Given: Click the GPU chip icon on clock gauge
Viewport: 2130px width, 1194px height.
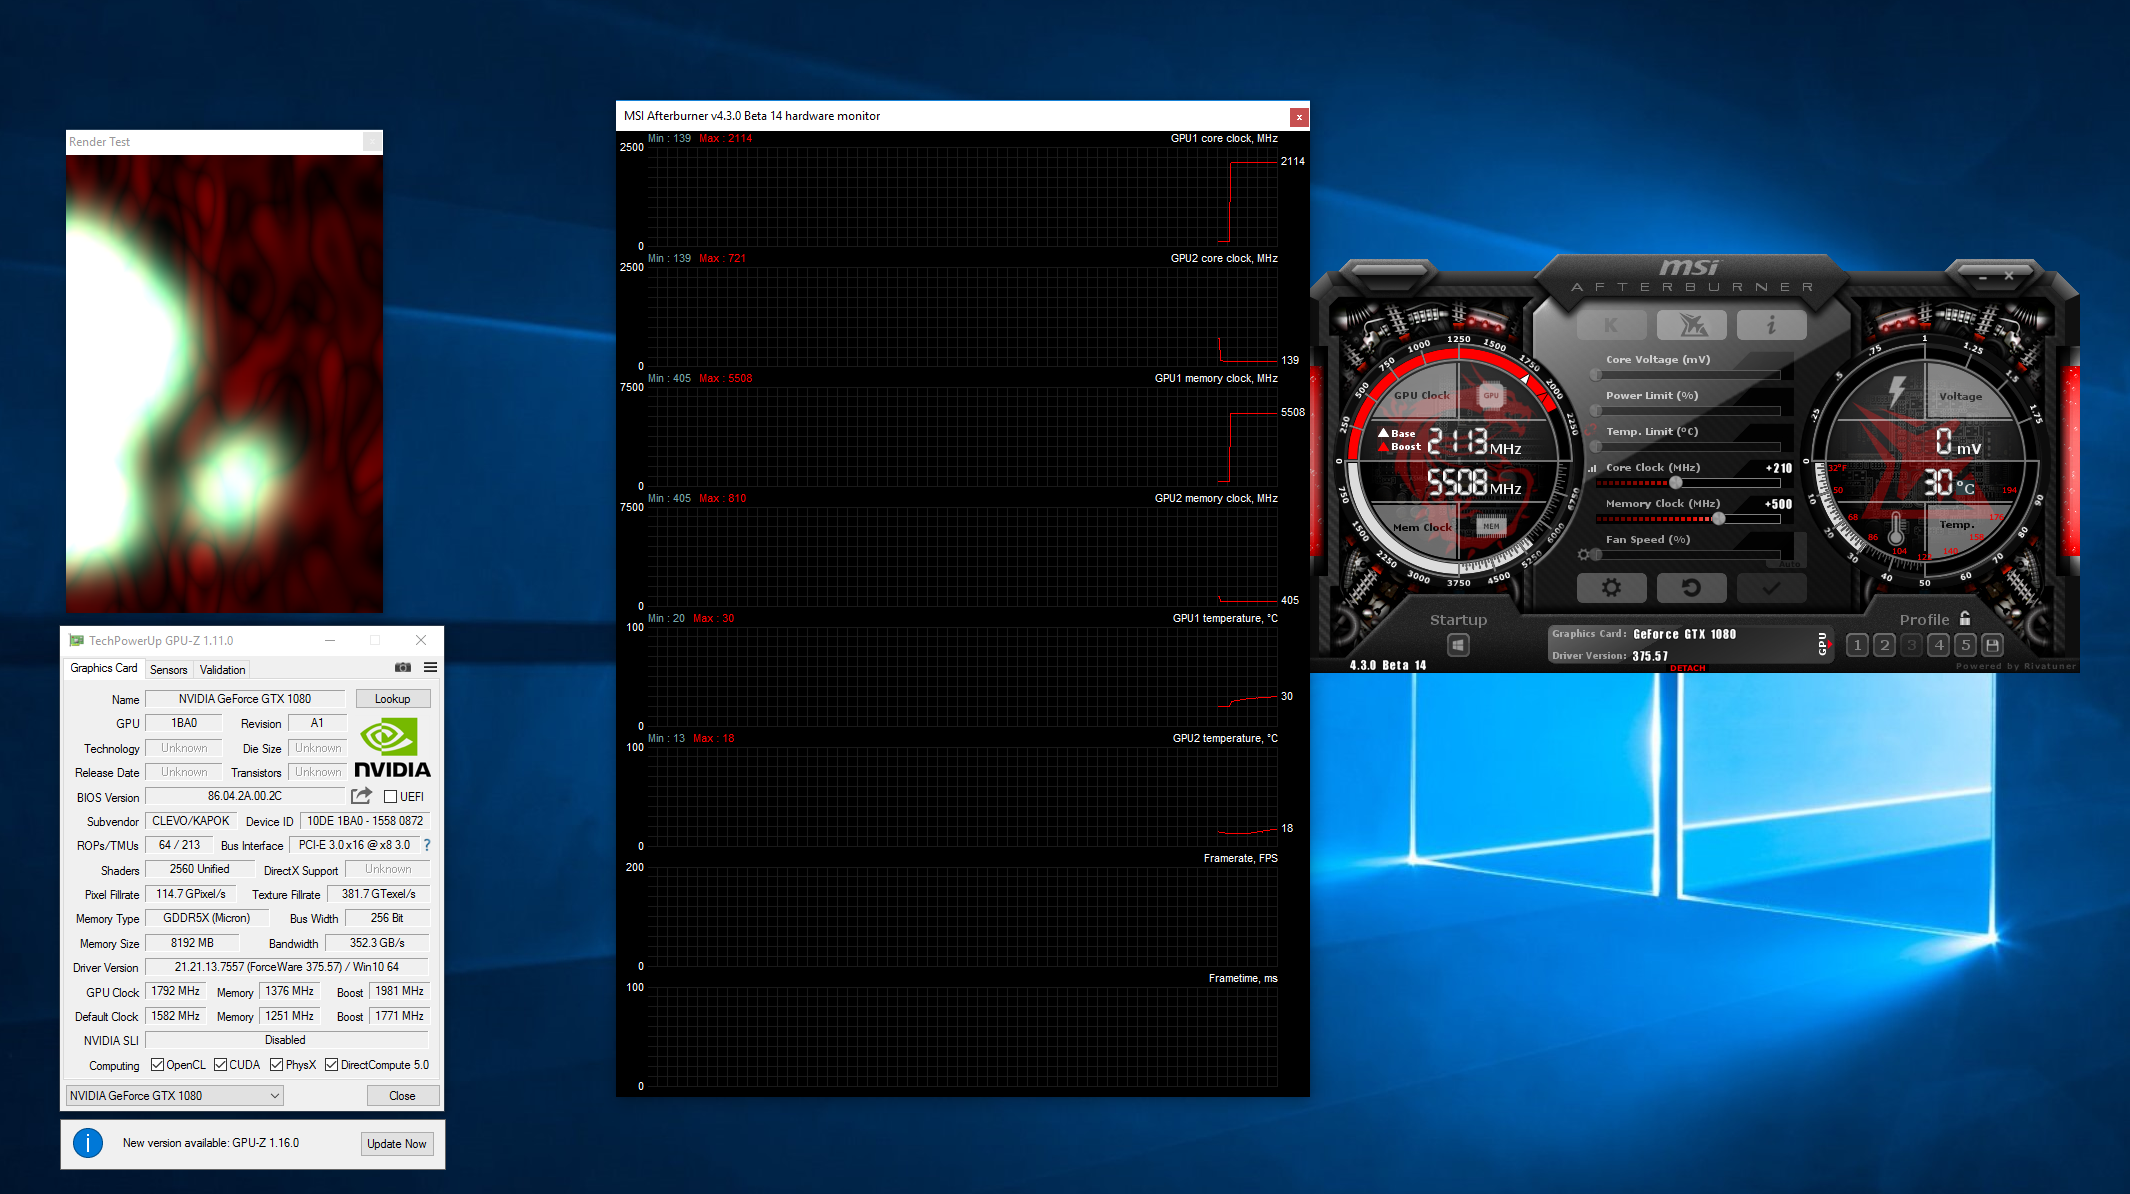Looking at the screenshot, I should tap(1491, 395).
